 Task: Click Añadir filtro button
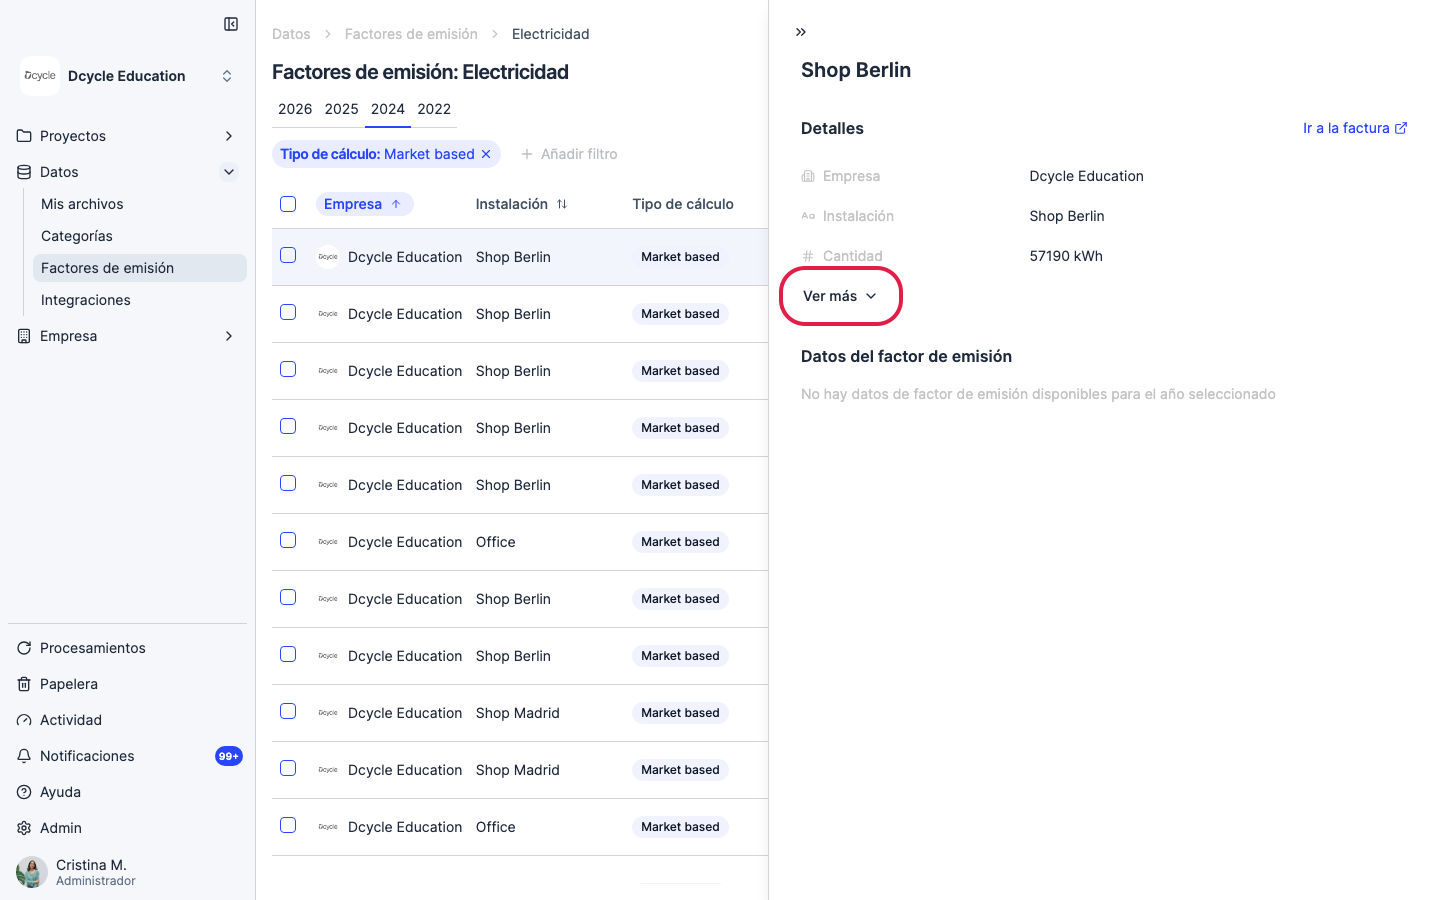click(x=569, y=154)
